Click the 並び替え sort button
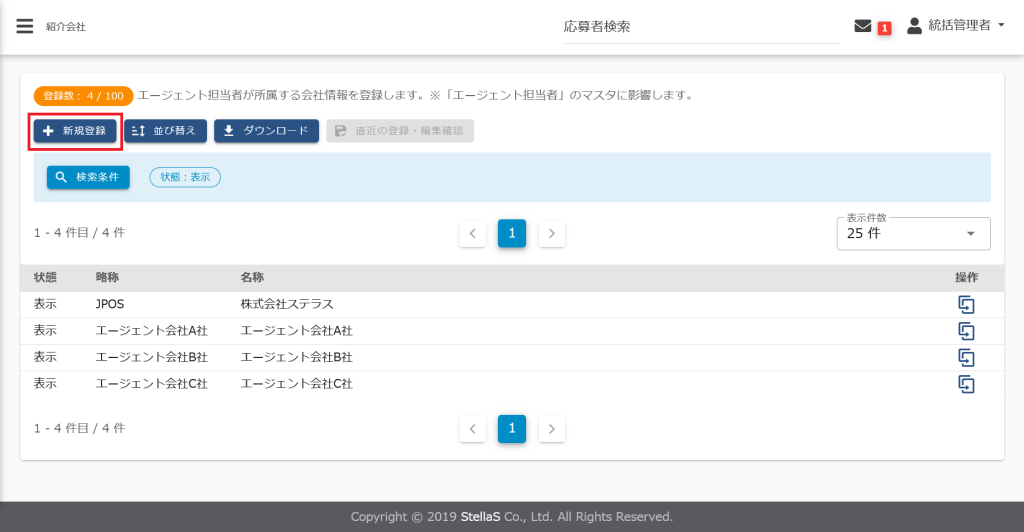Image resolution: width=1024 pixels, height=532 pixels. (x=165, y=131)
